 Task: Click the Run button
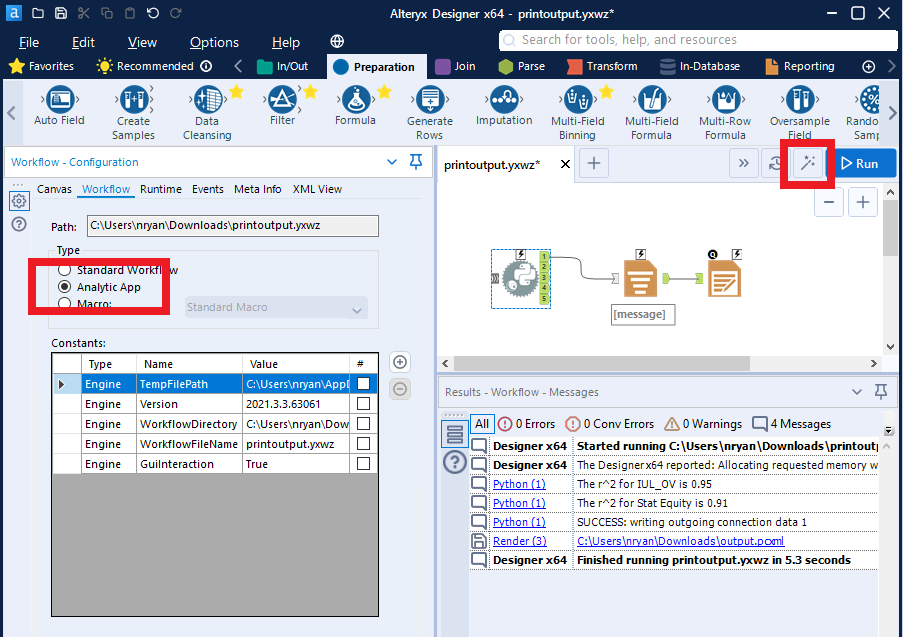[867, 164]
